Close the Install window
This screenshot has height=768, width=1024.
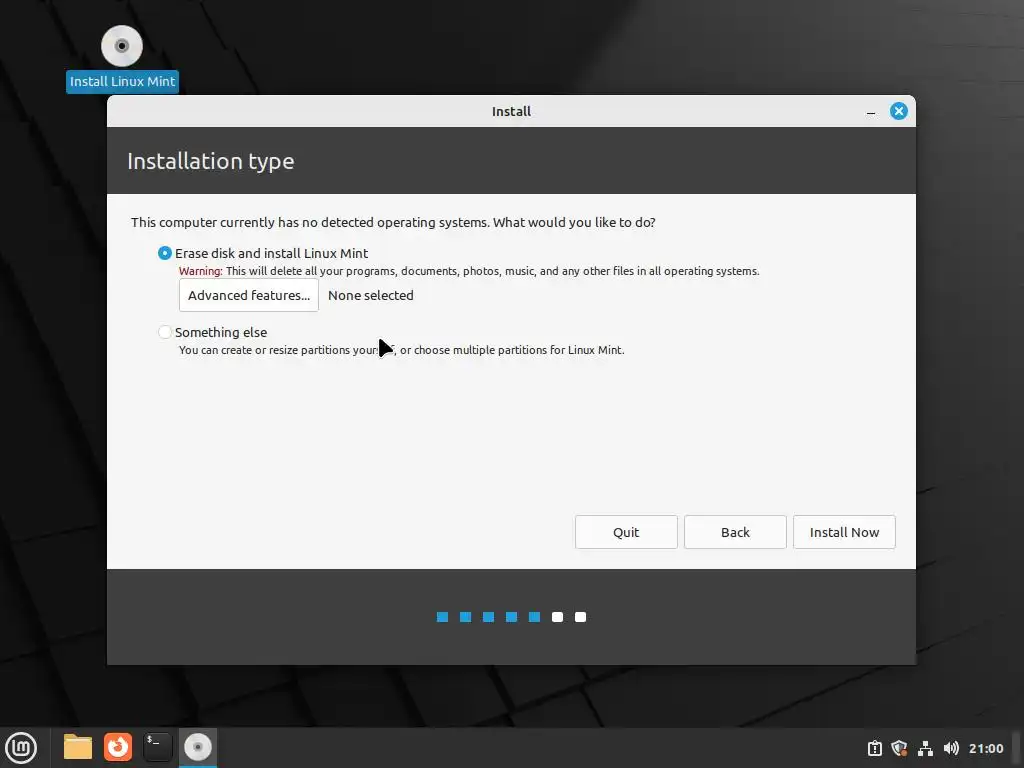(899, 111)
